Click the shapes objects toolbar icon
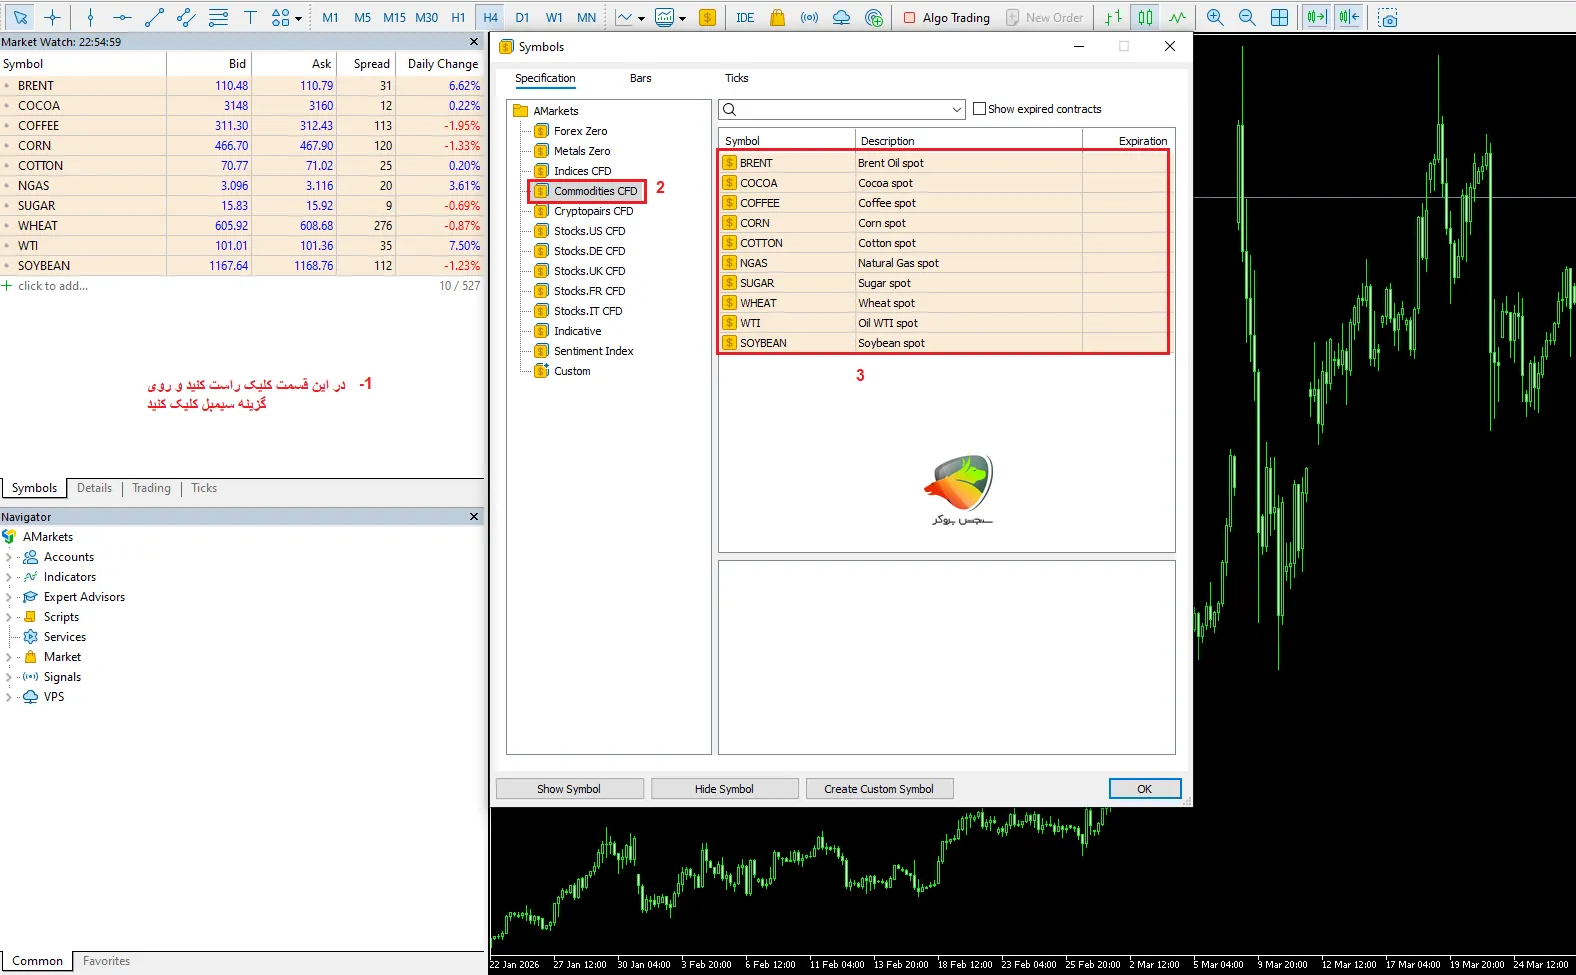The width and height of the screenshot is (1576, 975). [280, 17]
